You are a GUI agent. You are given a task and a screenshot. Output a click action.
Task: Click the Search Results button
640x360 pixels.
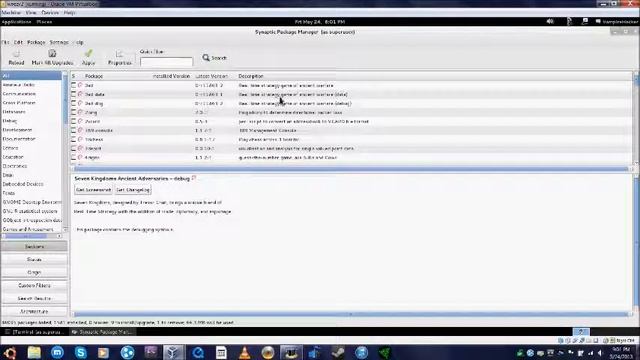click(34, 298)
